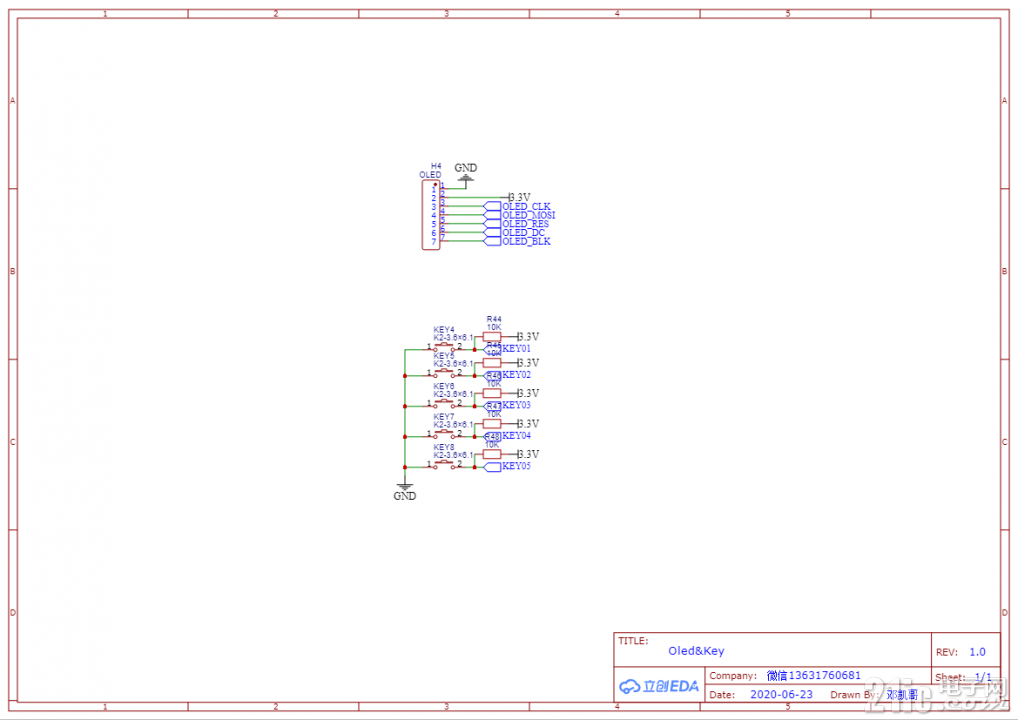Click the KEY8 designator text
This screenshot has width=1018, height=720.
point(444,447)
